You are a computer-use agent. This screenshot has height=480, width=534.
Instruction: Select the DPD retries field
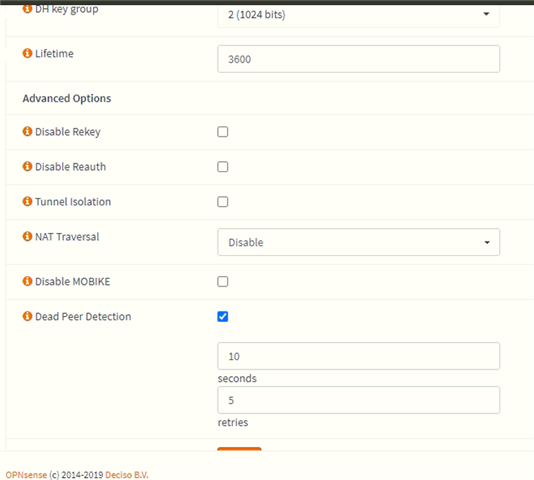[x=359, y=400]
